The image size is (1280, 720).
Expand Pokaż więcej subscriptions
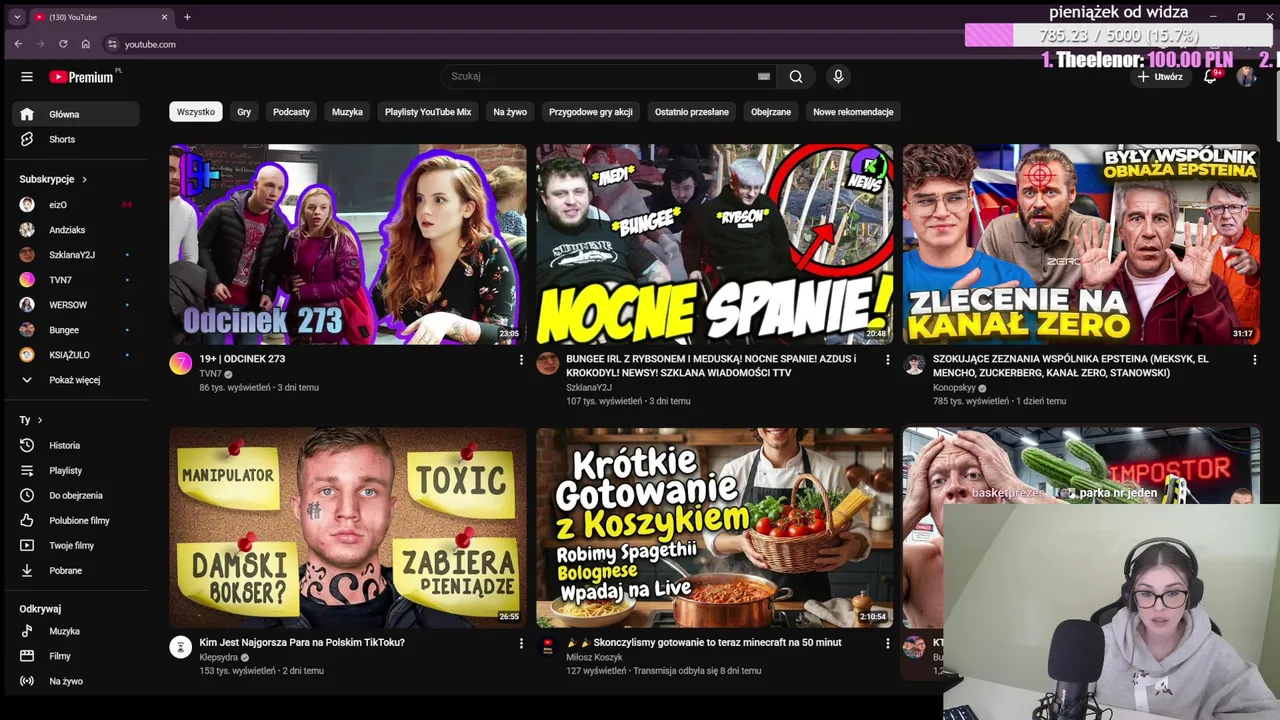click(x=76, y=380)
